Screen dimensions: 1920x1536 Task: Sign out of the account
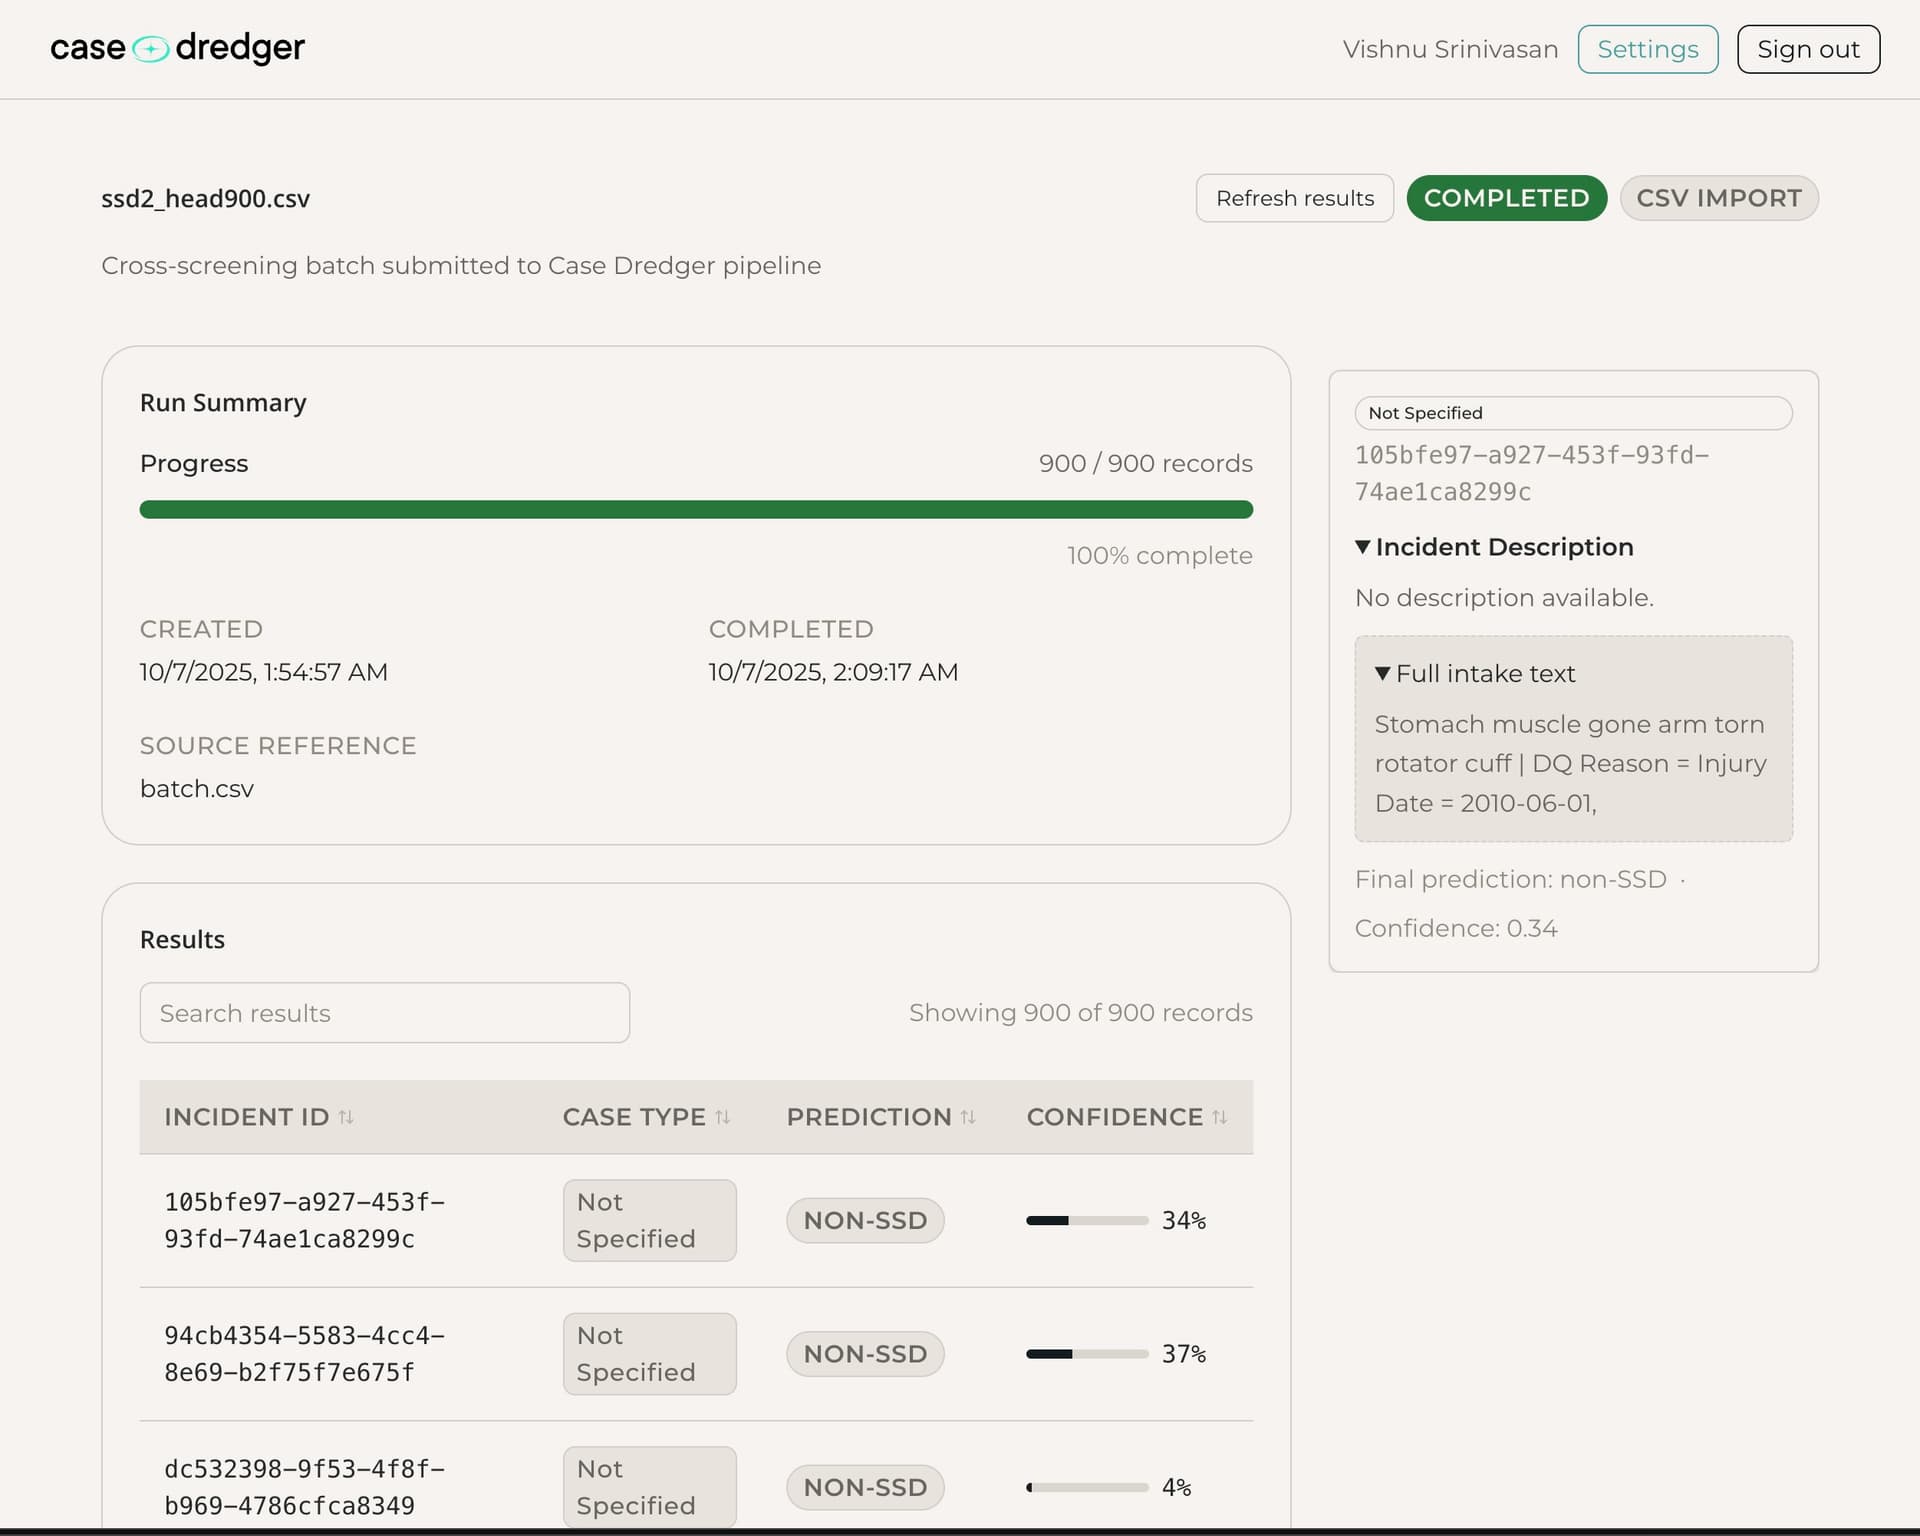(x=1808, y=49)
